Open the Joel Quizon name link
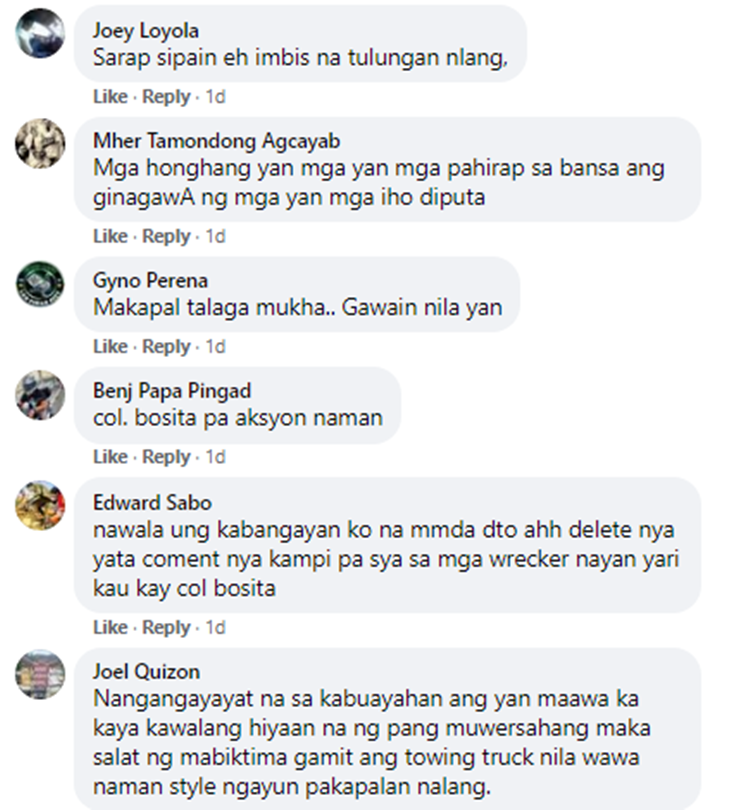Image resolution: width=750 pixels, height=810 pixels. click(x=146, y=672)
